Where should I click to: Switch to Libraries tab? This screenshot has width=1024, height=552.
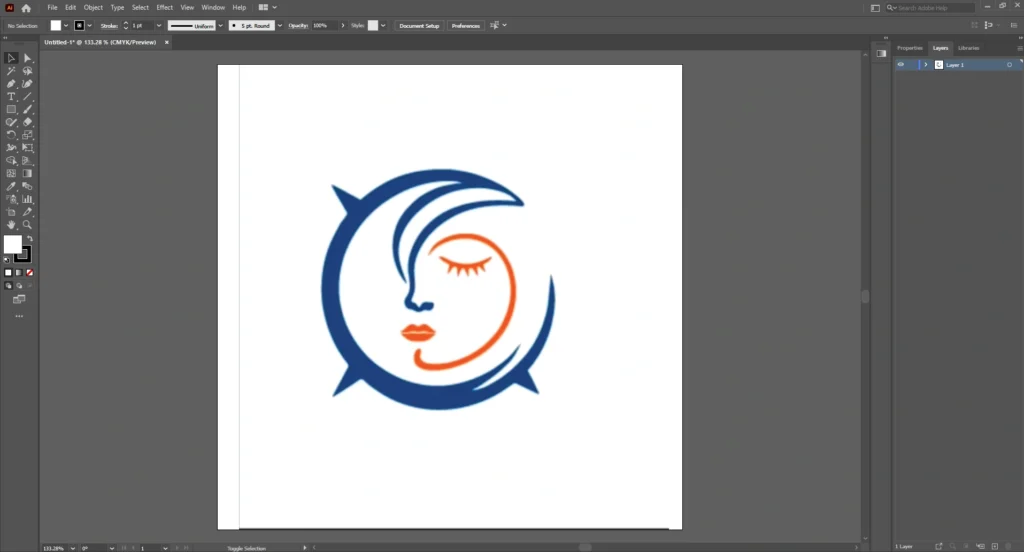coord(968,48)
